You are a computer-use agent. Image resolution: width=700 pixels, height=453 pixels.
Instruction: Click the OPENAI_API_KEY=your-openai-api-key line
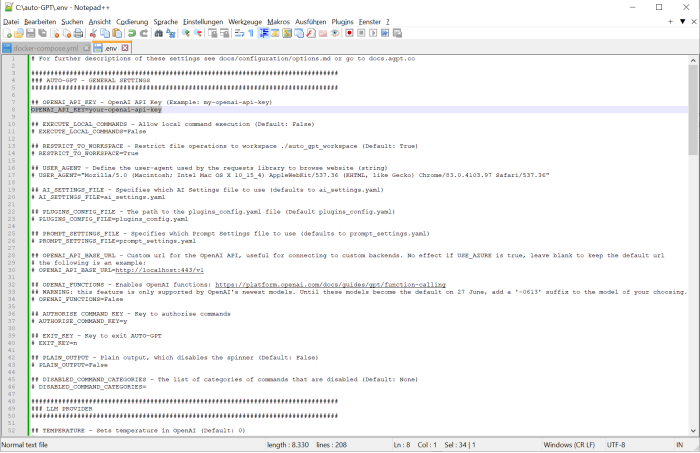(x=96, y=109)
